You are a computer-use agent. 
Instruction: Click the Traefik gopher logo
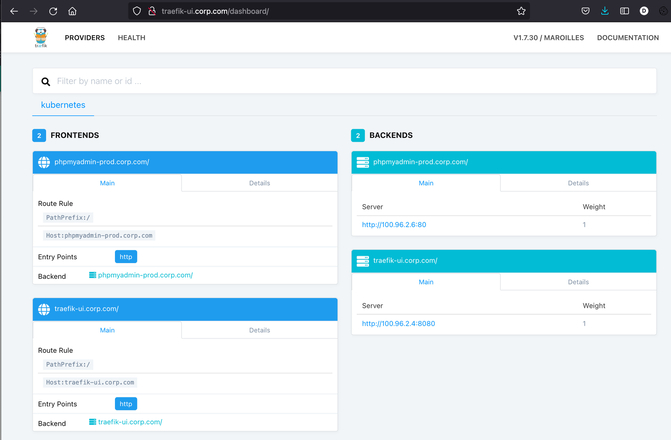coord(41,37)
